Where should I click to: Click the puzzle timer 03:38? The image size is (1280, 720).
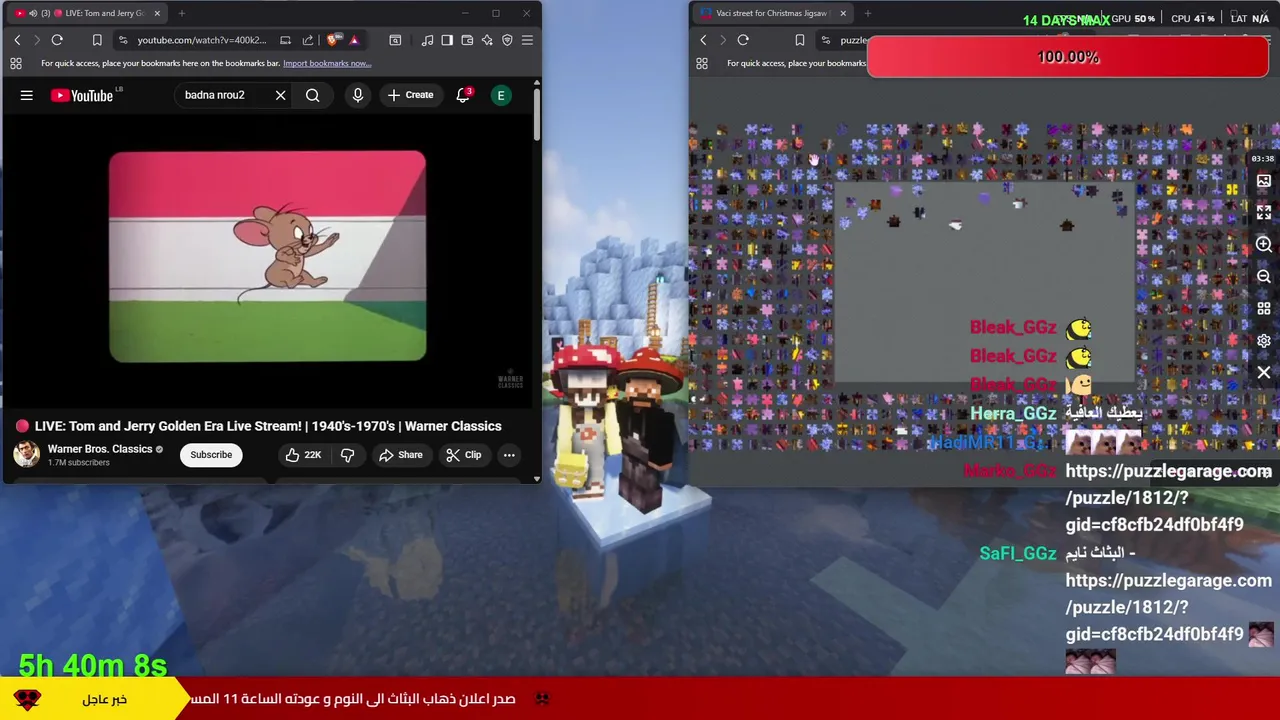(x=1262, y=159)
